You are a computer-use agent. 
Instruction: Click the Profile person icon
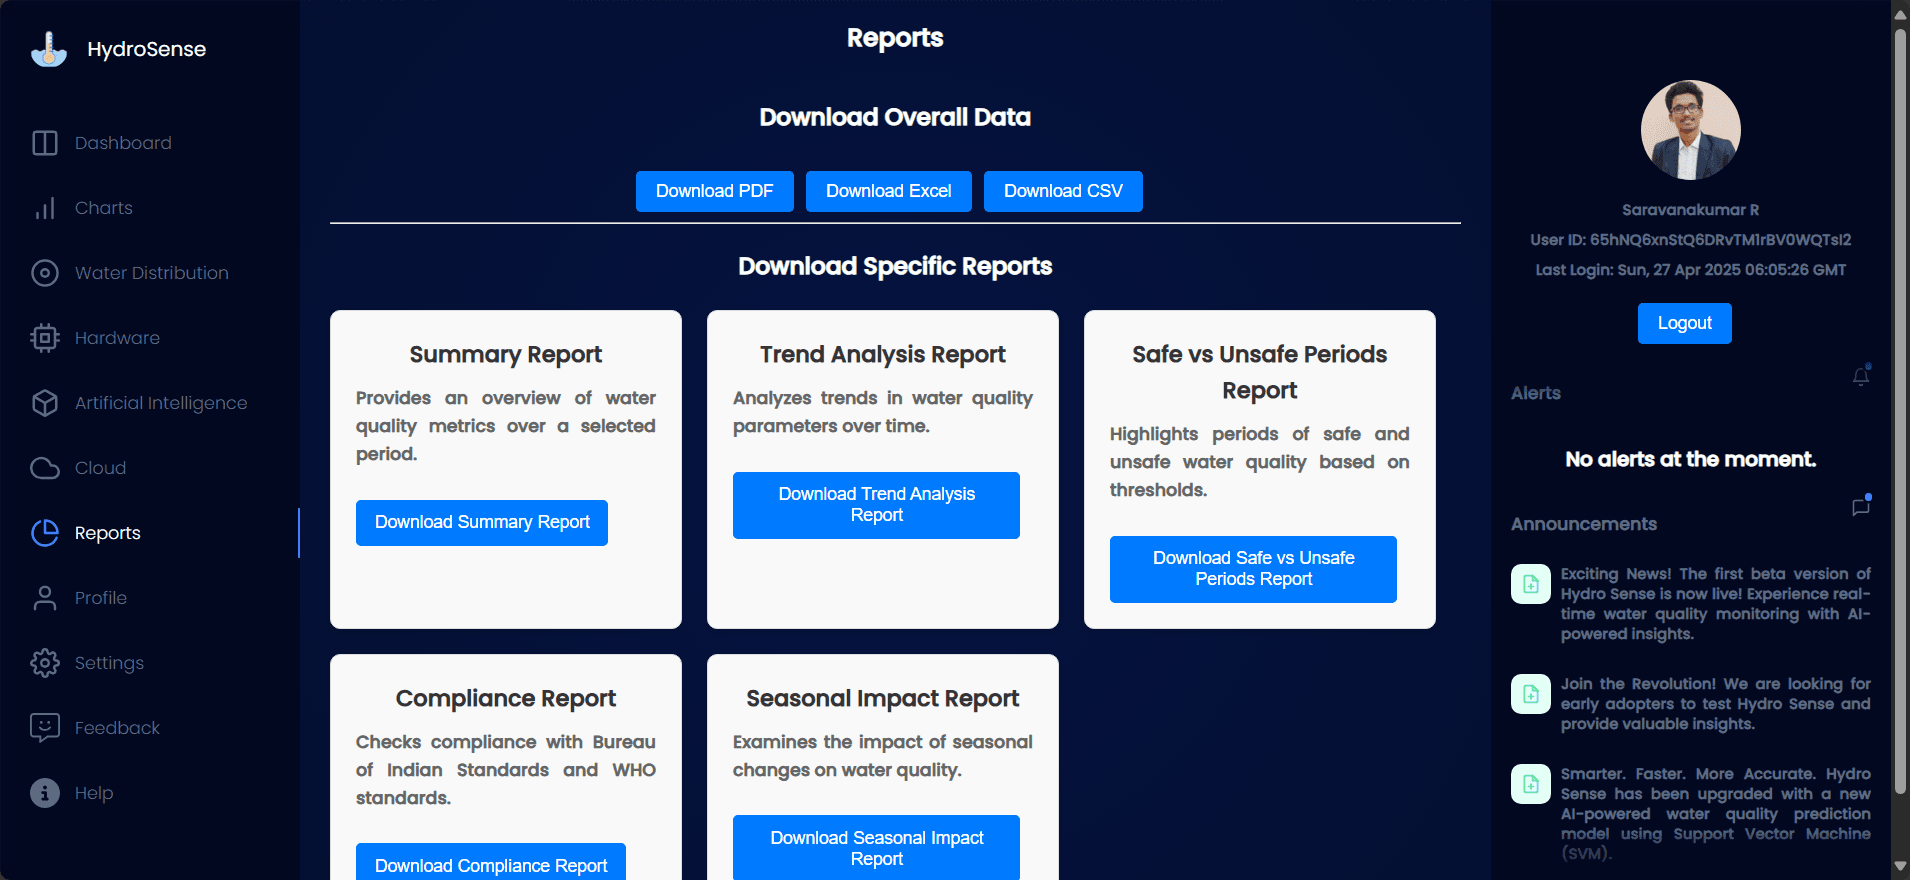pos(45,598)
